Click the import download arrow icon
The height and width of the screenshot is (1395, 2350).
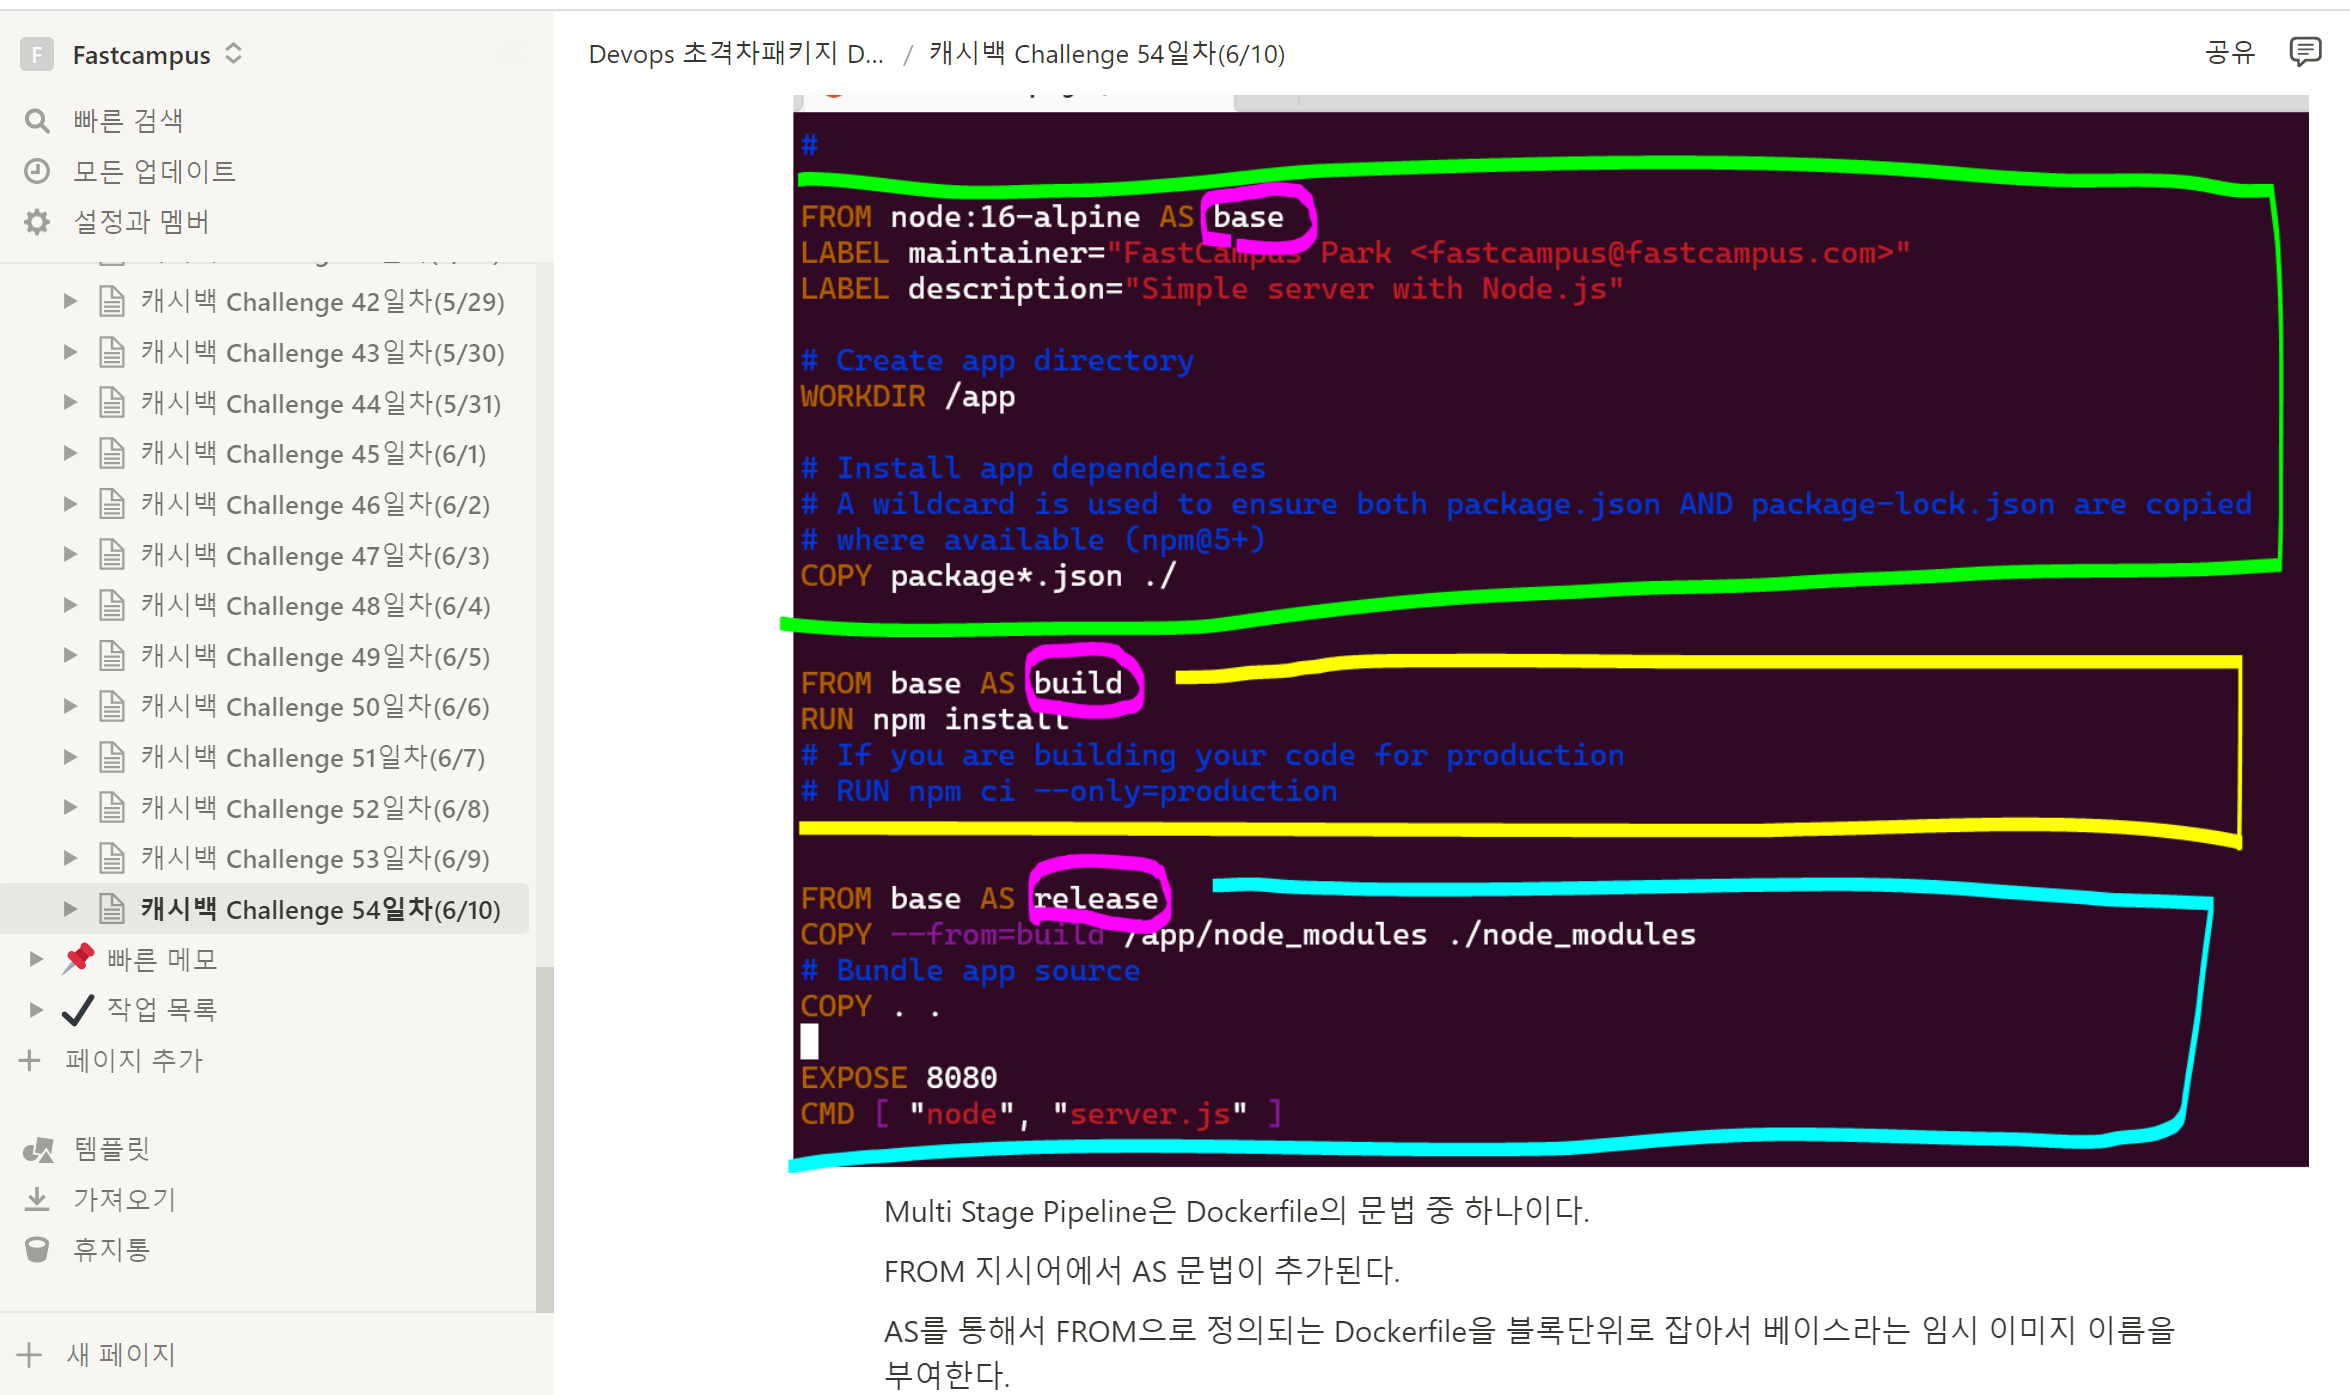pyautogui.click(x=37, y=1199)
